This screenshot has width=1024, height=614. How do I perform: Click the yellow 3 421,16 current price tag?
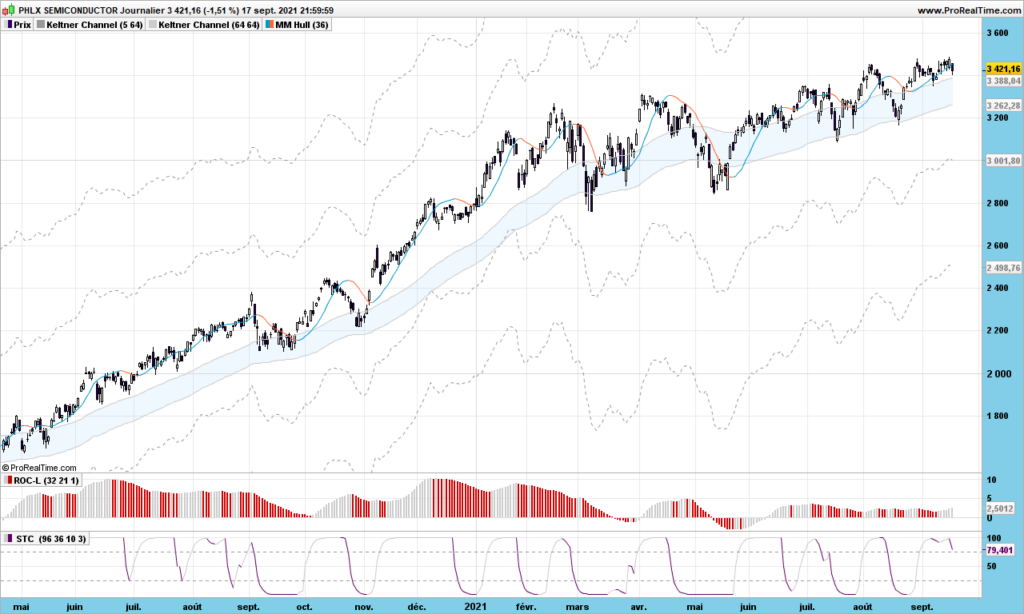point(1003,69)
